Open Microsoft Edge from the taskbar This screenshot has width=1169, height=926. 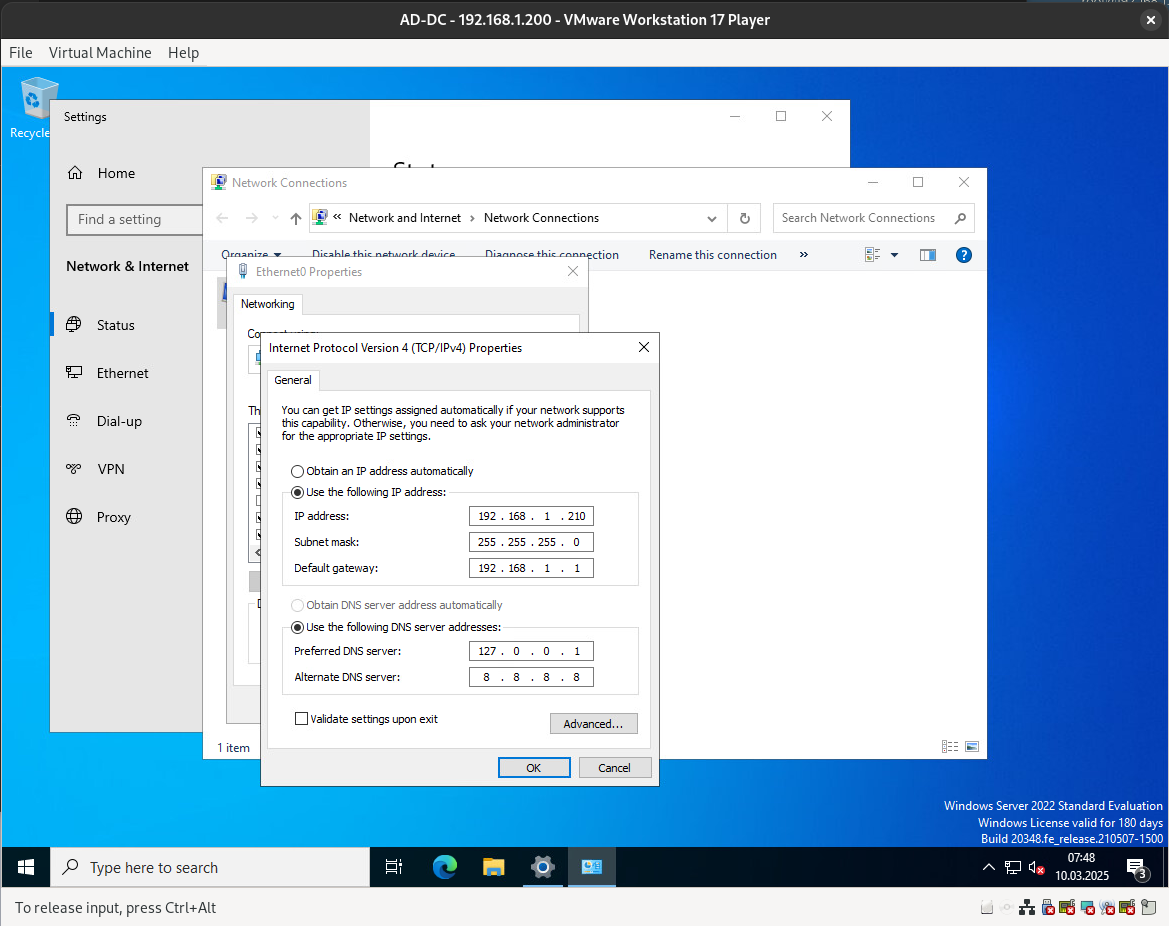[445, 867]
